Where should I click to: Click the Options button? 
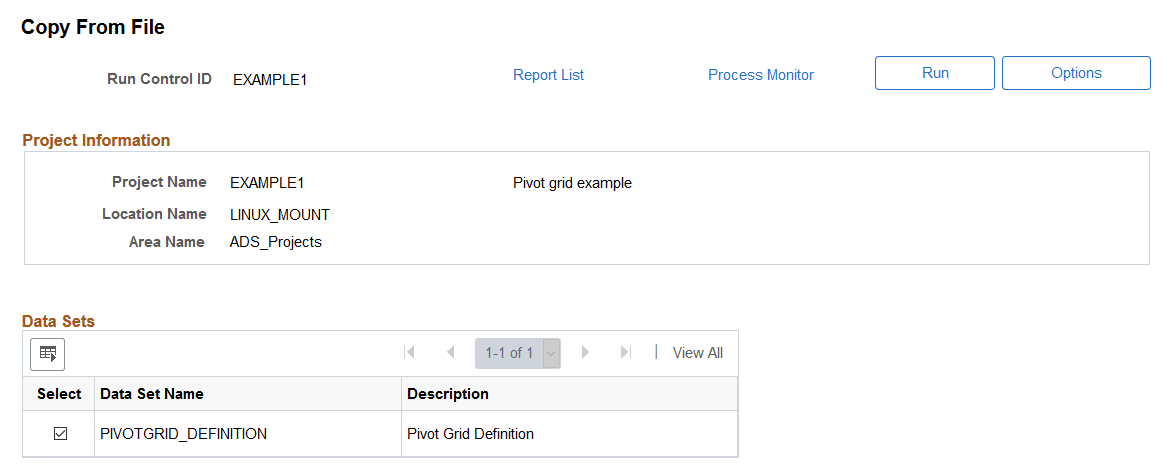(x=1076, y=73)
